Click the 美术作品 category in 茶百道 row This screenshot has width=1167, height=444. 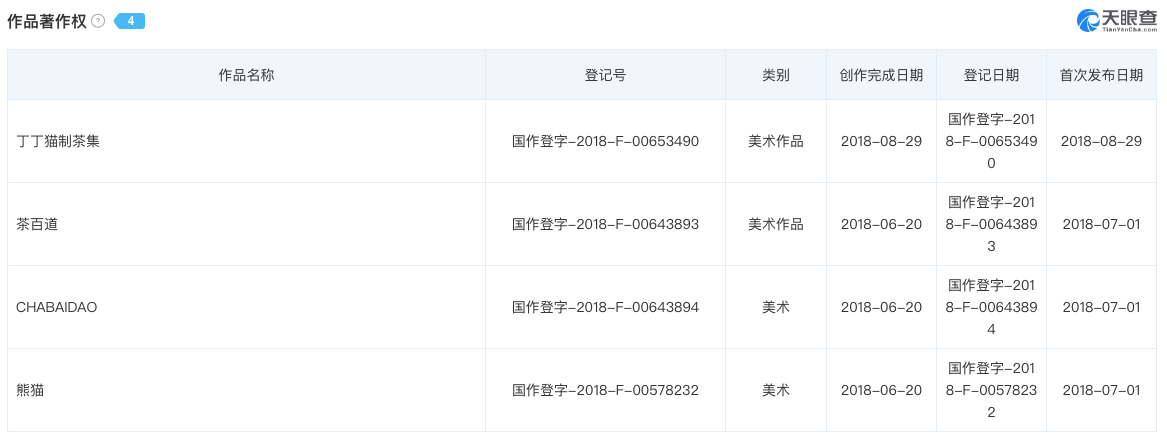point(775,224)
